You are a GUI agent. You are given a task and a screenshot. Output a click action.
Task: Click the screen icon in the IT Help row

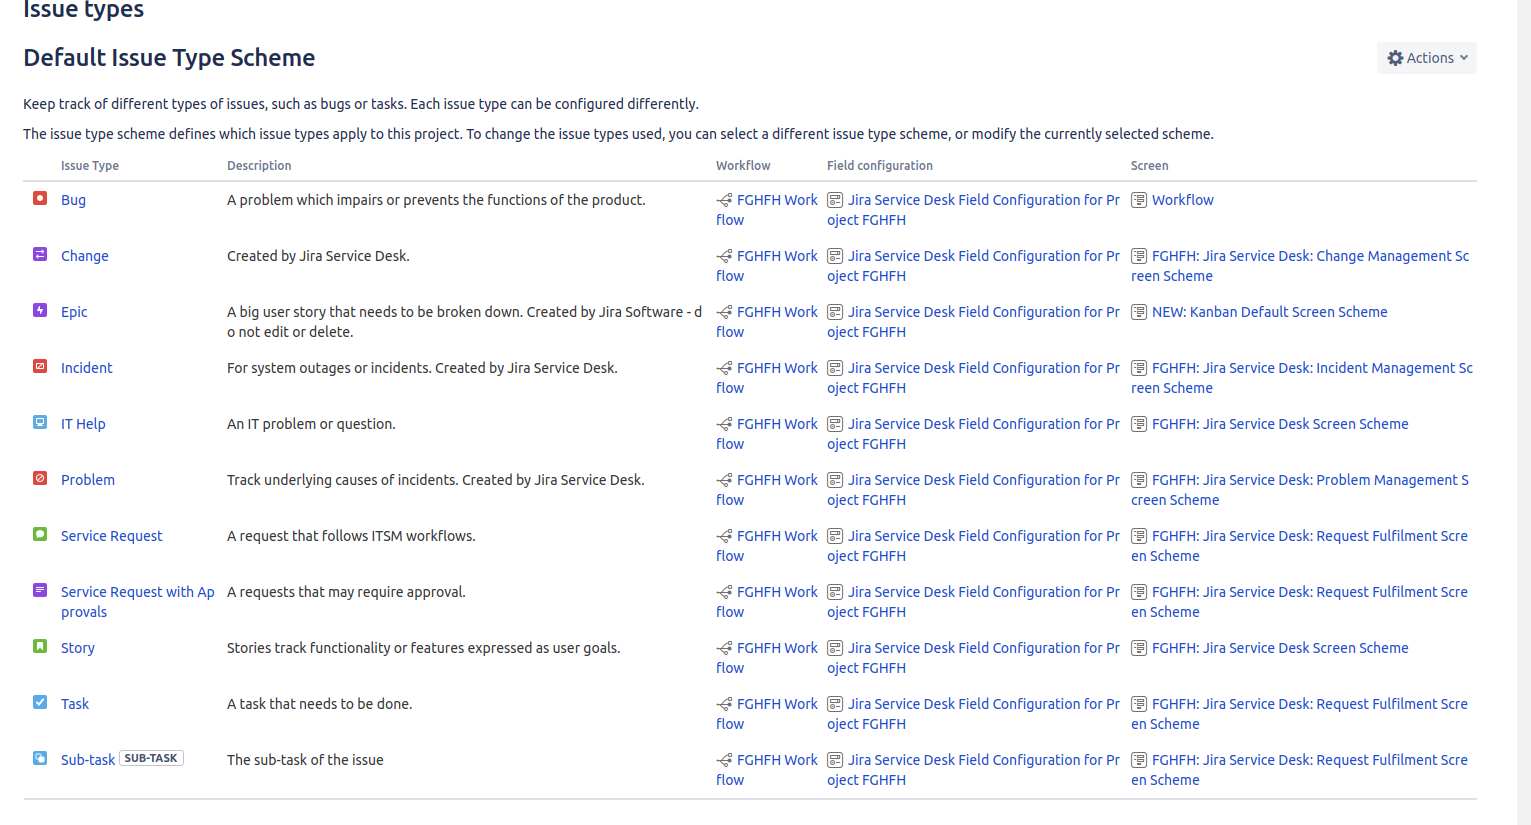[1139, 424]
